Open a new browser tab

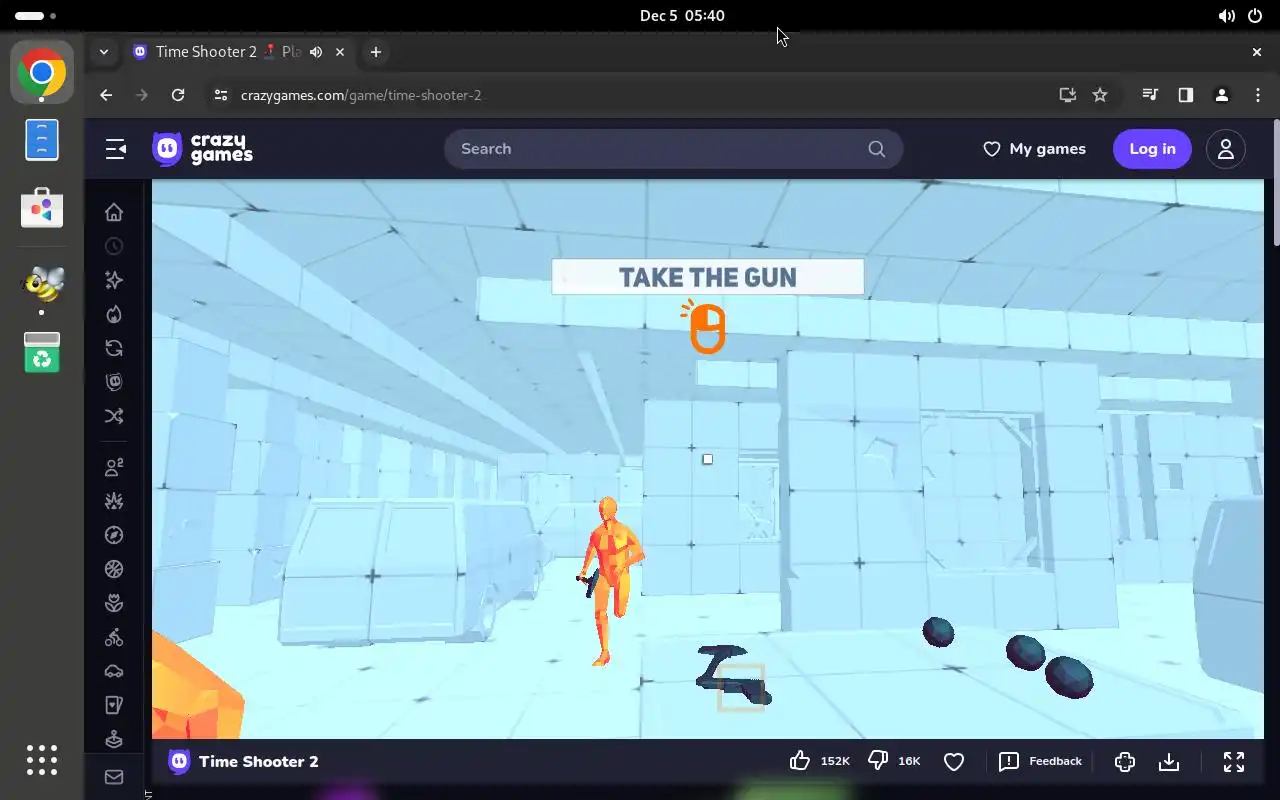click(376, 52)
